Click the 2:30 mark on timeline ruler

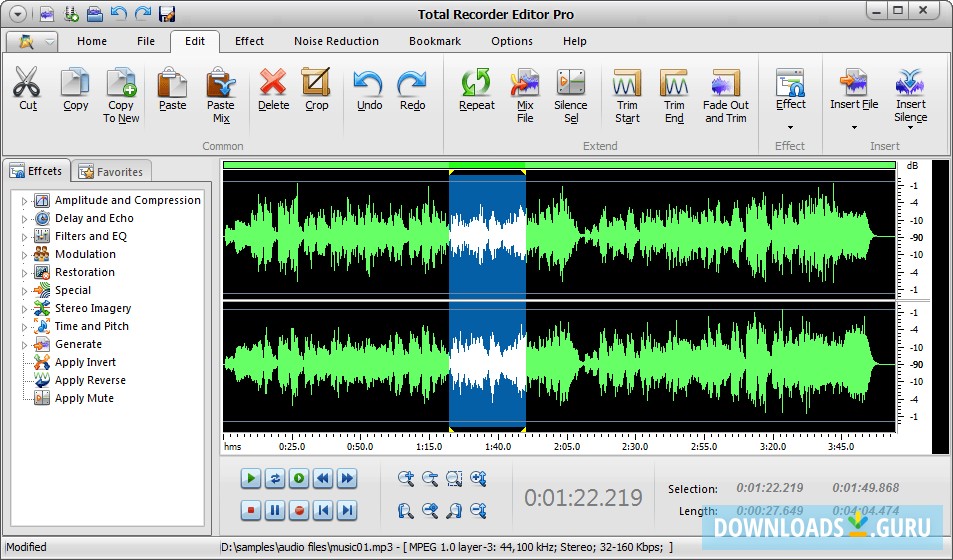click(634, 446)
